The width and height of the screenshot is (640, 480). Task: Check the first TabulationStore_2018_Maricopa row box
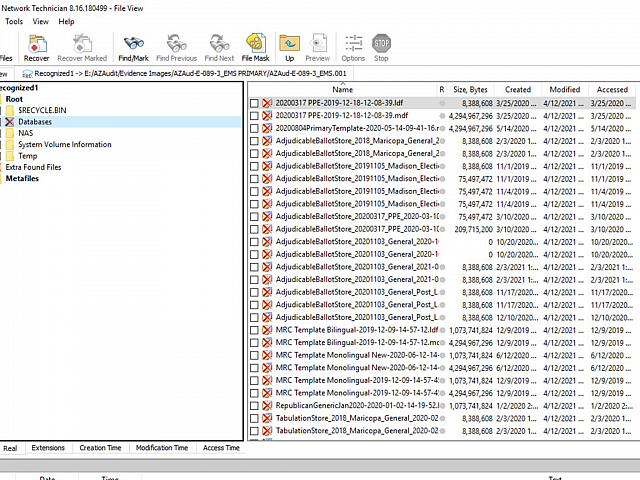(x=254, y=418)
